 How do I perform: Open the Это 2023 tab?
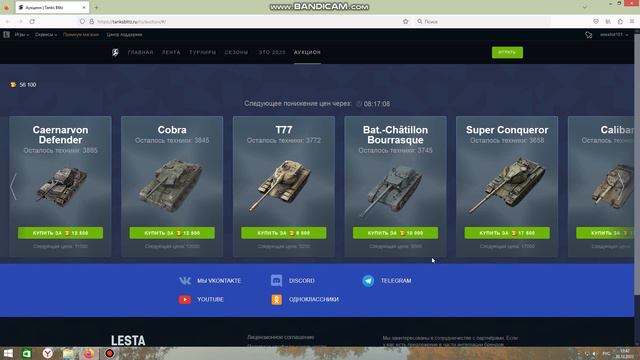(272, 52)
